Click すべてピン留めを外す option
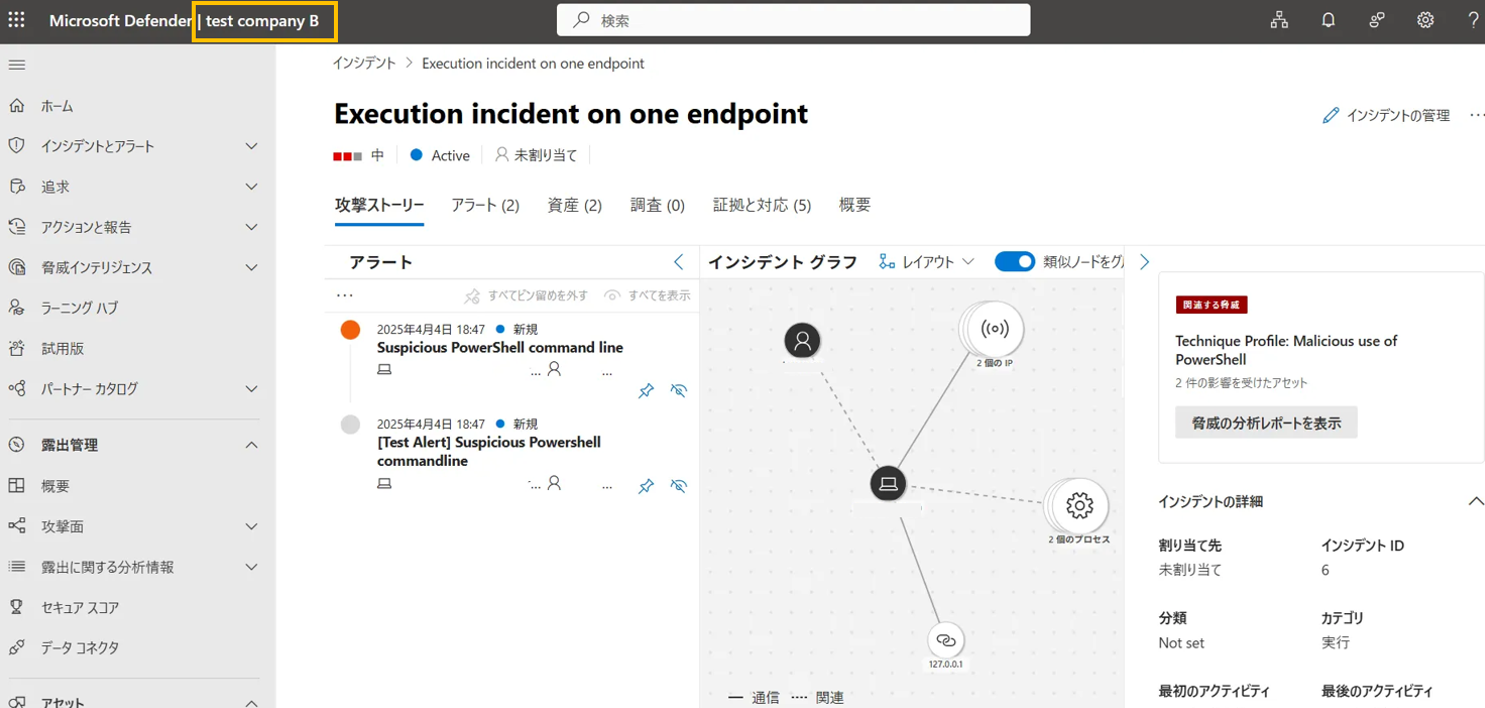This screenshot has width=1485, height=708. coord(526,296)
